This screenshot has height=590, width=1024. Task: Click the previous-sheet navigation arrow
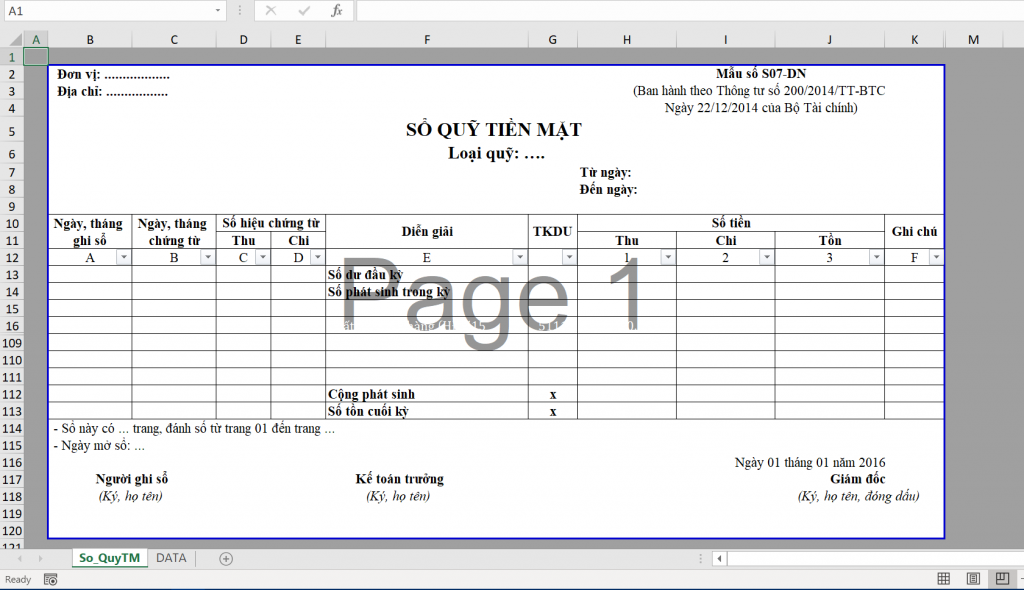pyautogui.click(x=21, y=558)
